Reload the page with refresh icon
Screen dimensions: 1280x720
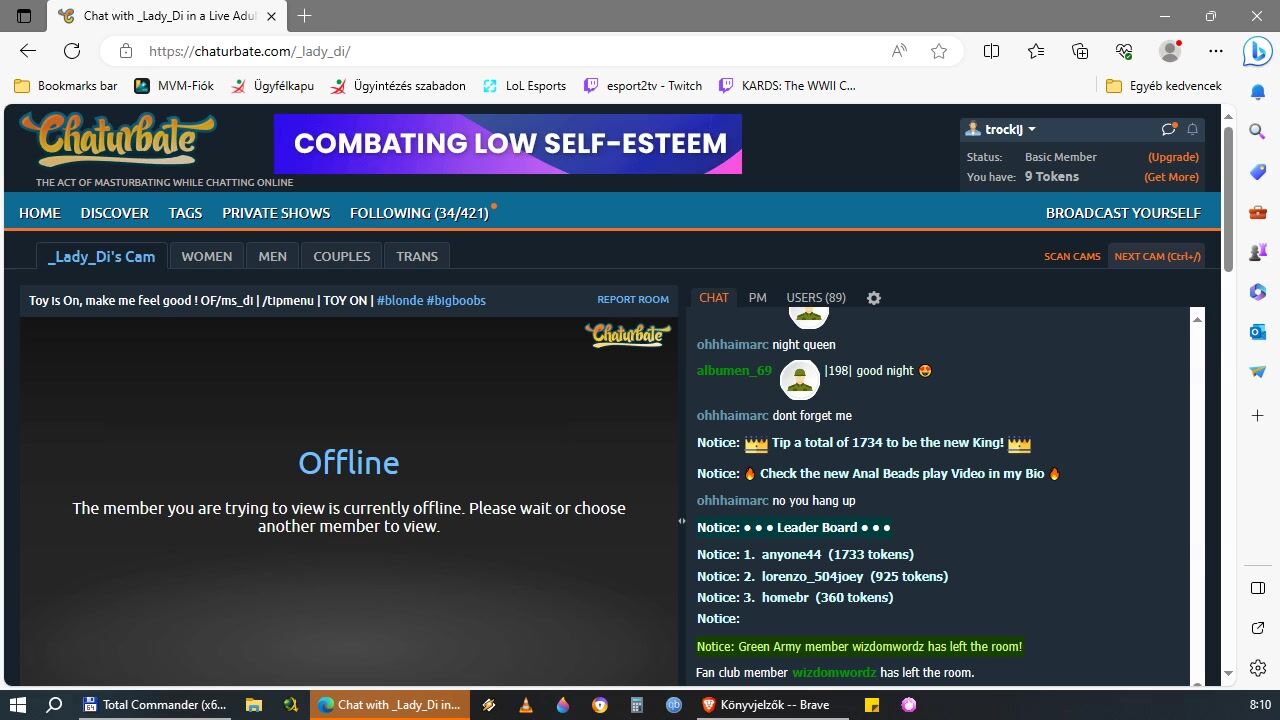point(72,51)
